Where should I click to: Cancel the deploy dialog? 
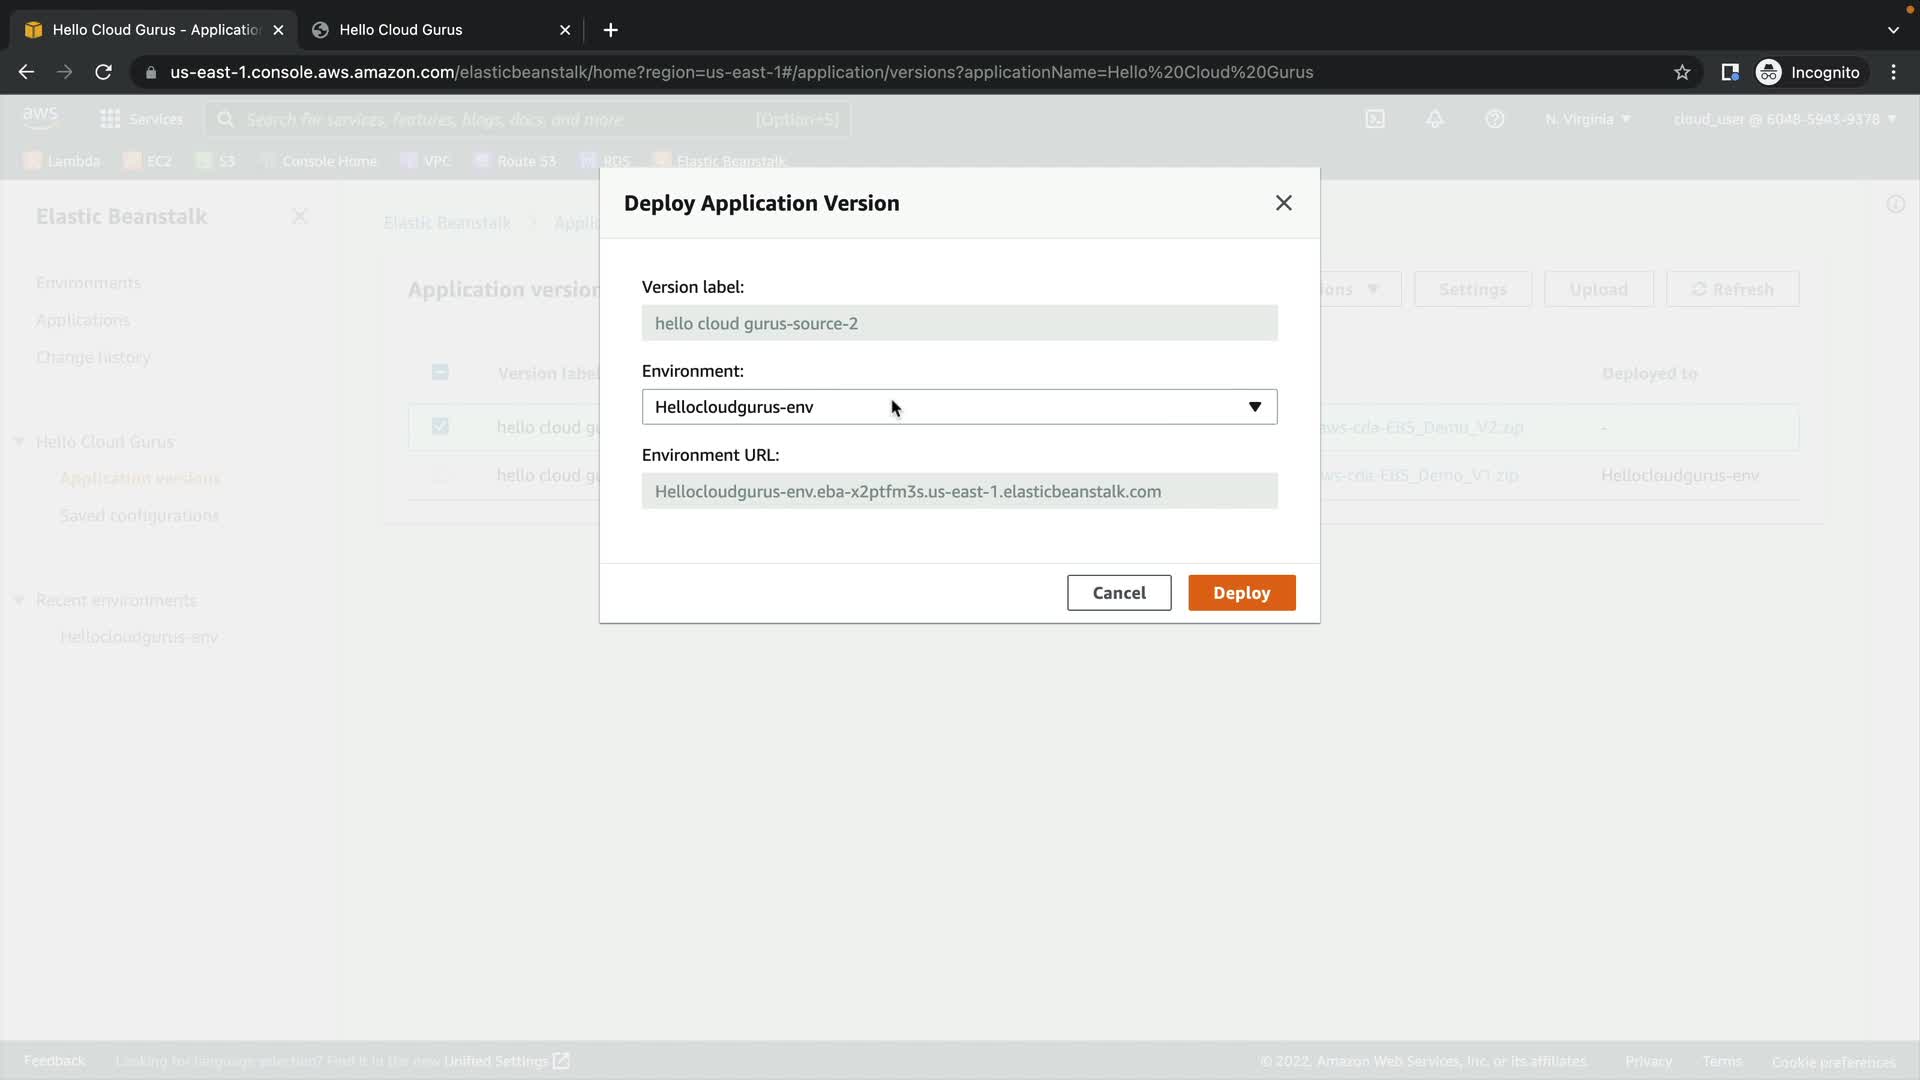tap(1118, 593)
